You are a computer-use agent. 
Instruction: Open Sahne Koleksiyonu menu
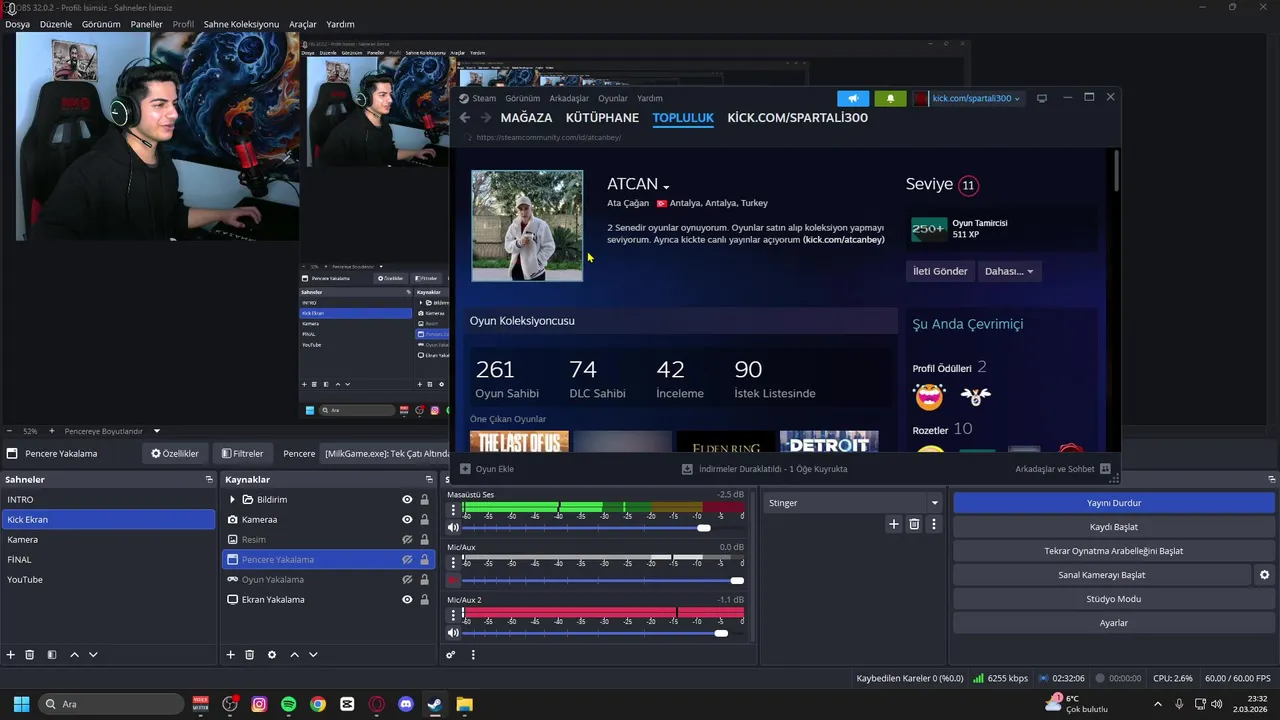click(241, 24)
